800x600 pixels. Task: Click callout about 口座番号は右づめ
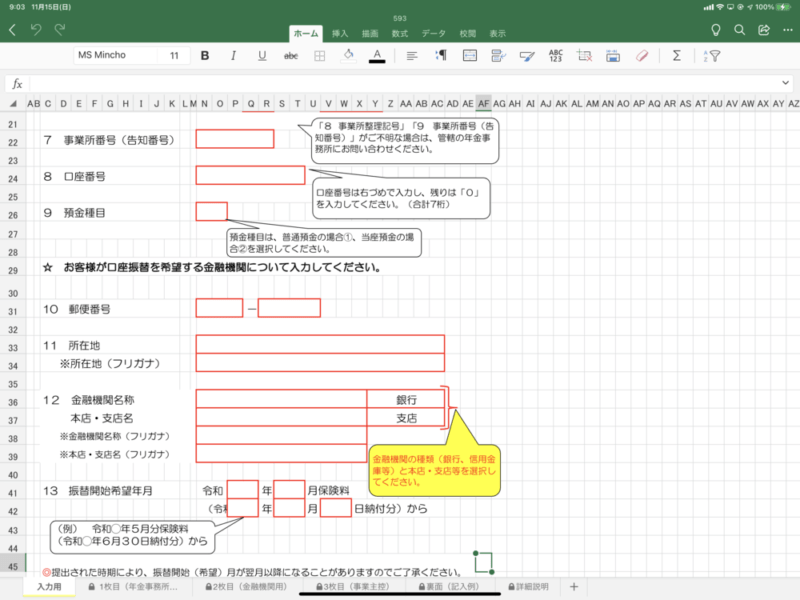pyautogui.click(x=401, y=198)
